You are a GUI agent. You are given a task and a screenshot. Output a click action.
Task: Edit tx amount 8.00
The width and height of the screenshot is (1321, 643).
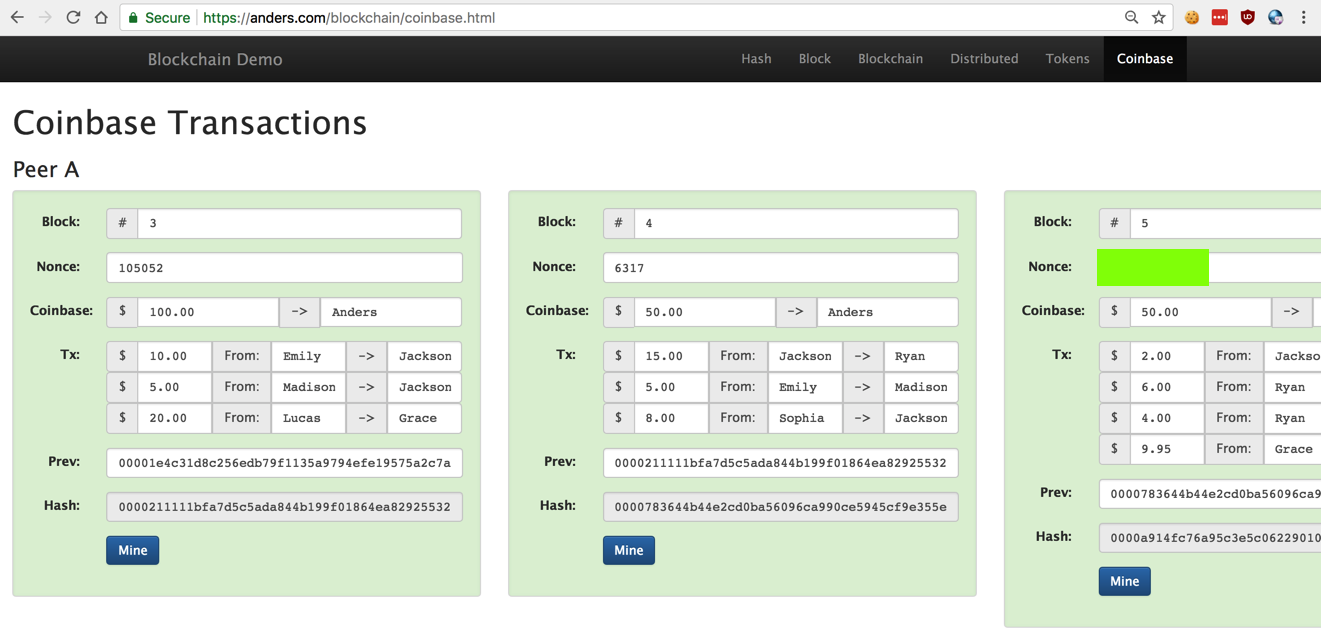click(671, 418)
